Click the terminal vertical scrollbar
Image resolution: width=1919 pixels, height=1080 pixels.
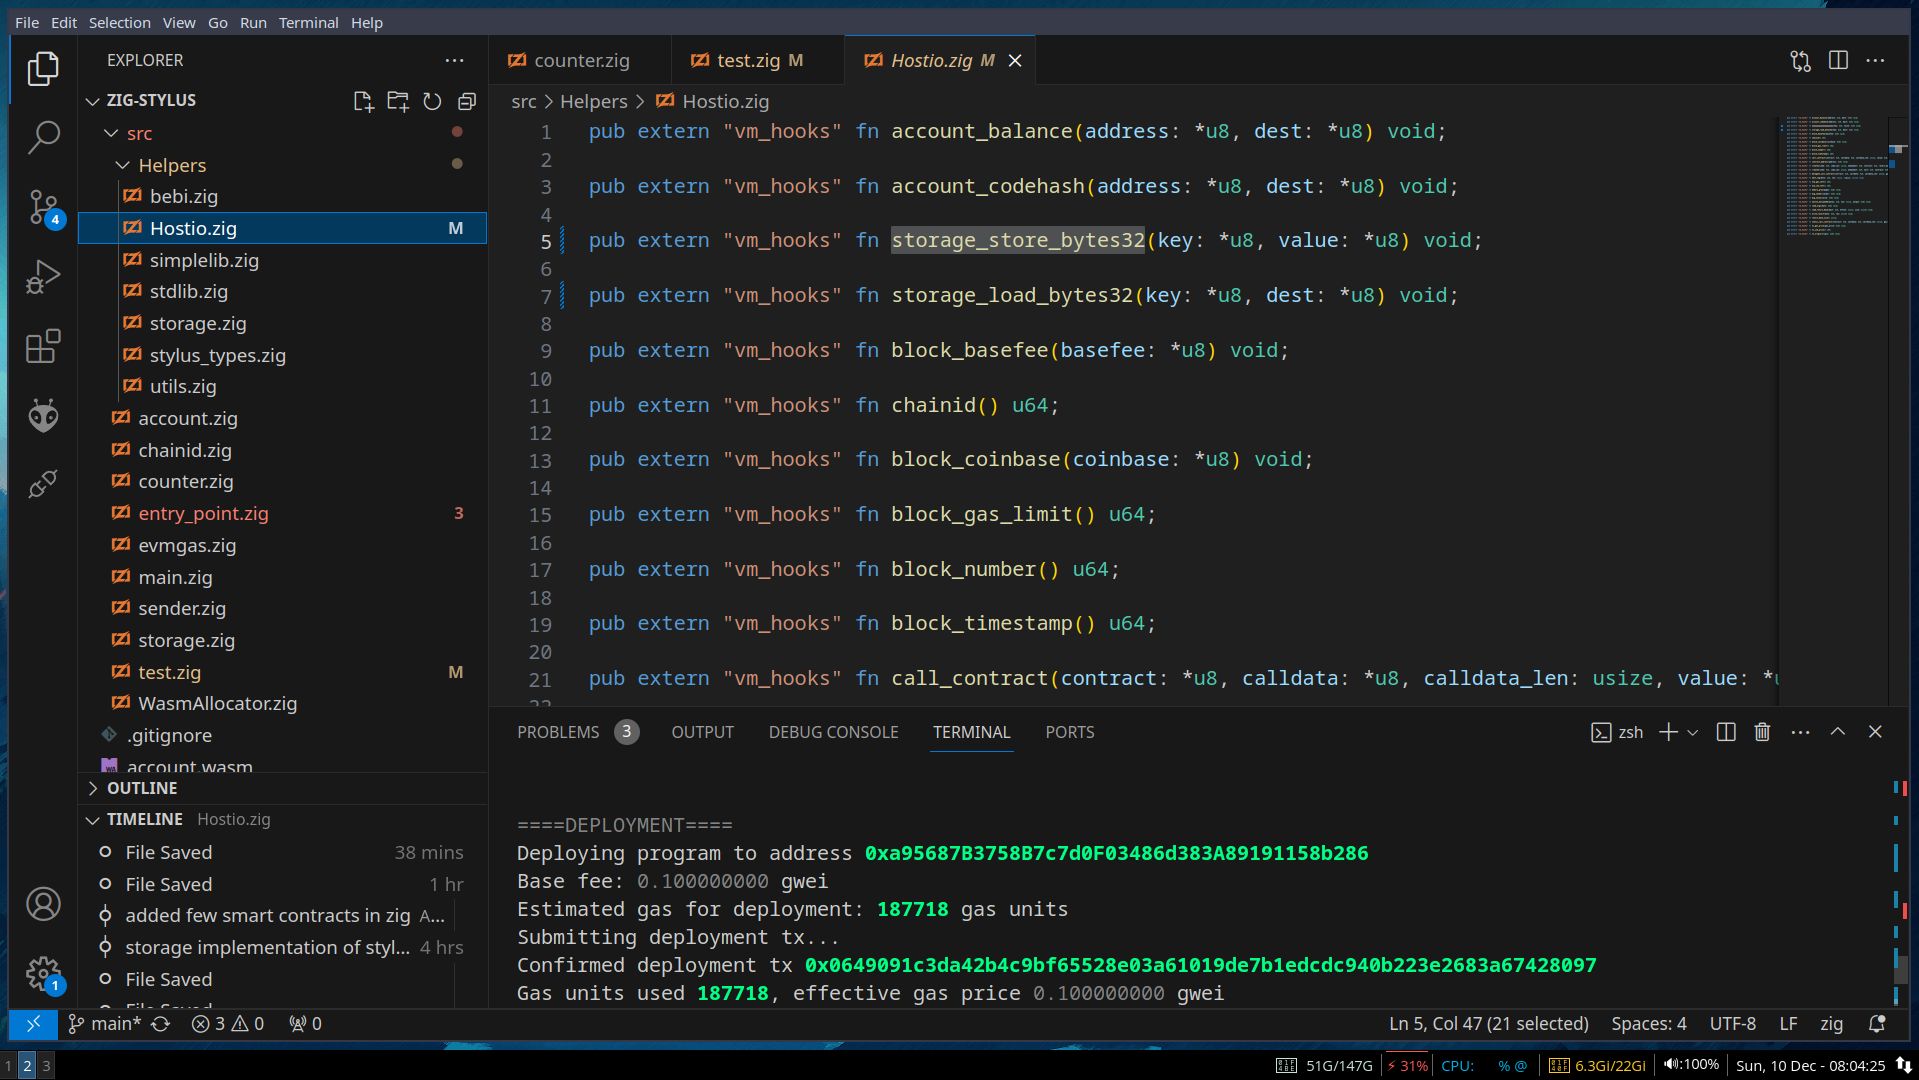(1902, 969)
